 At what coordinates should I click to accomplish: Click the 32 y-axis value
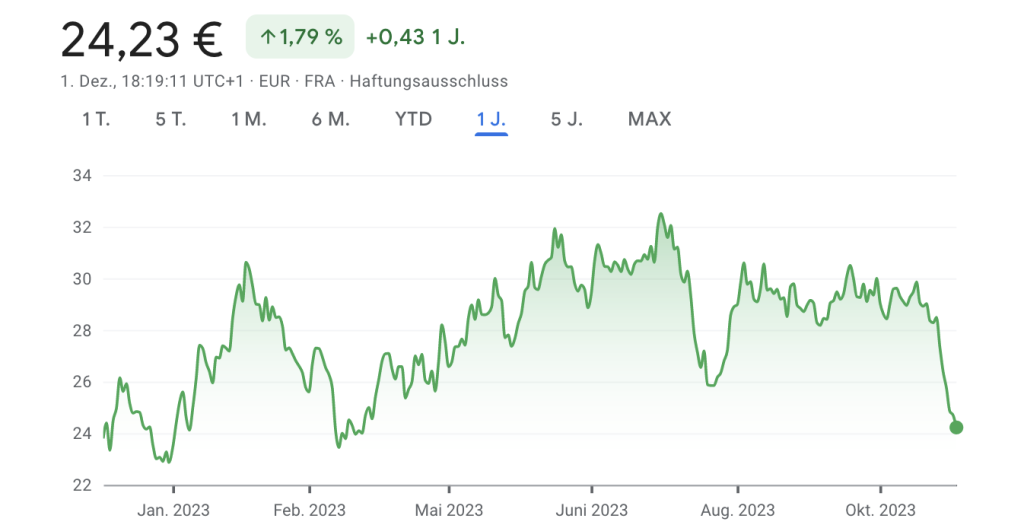pyautogui.click(x=82, y=228)
